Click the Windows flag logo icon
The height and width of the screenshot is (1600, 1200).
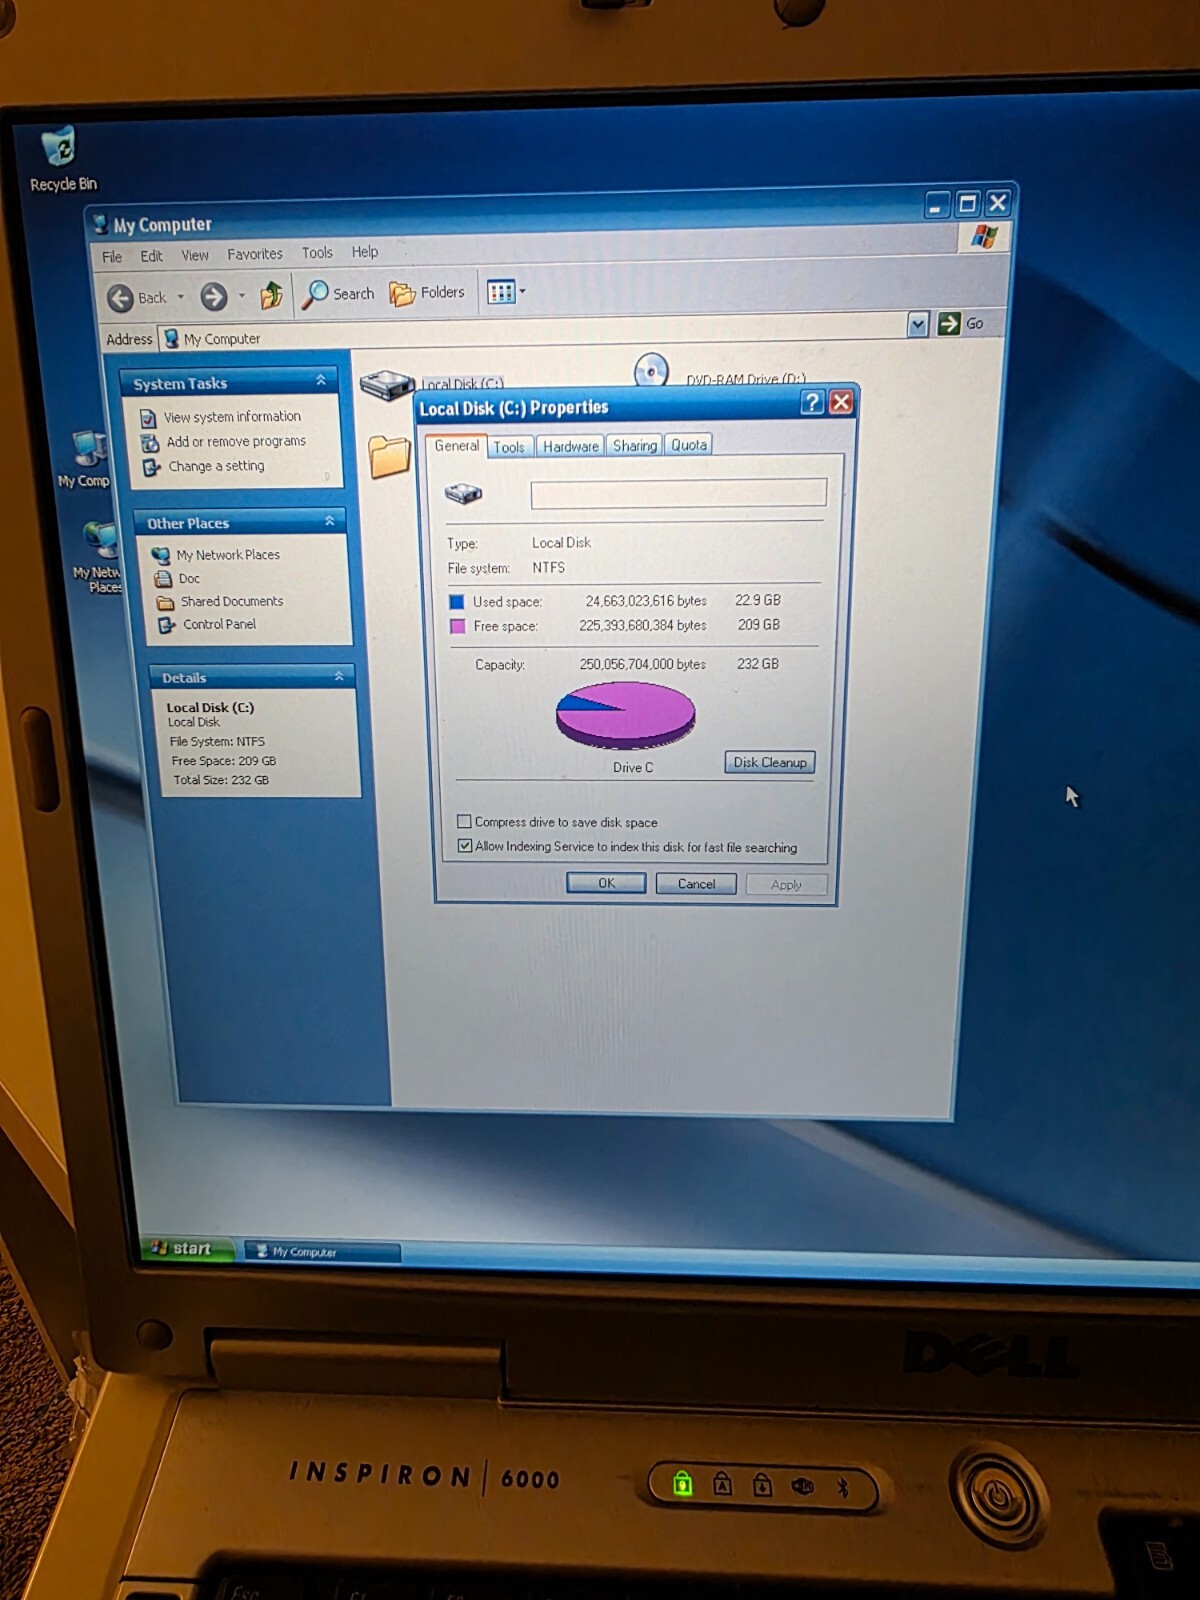coord(984,237)
